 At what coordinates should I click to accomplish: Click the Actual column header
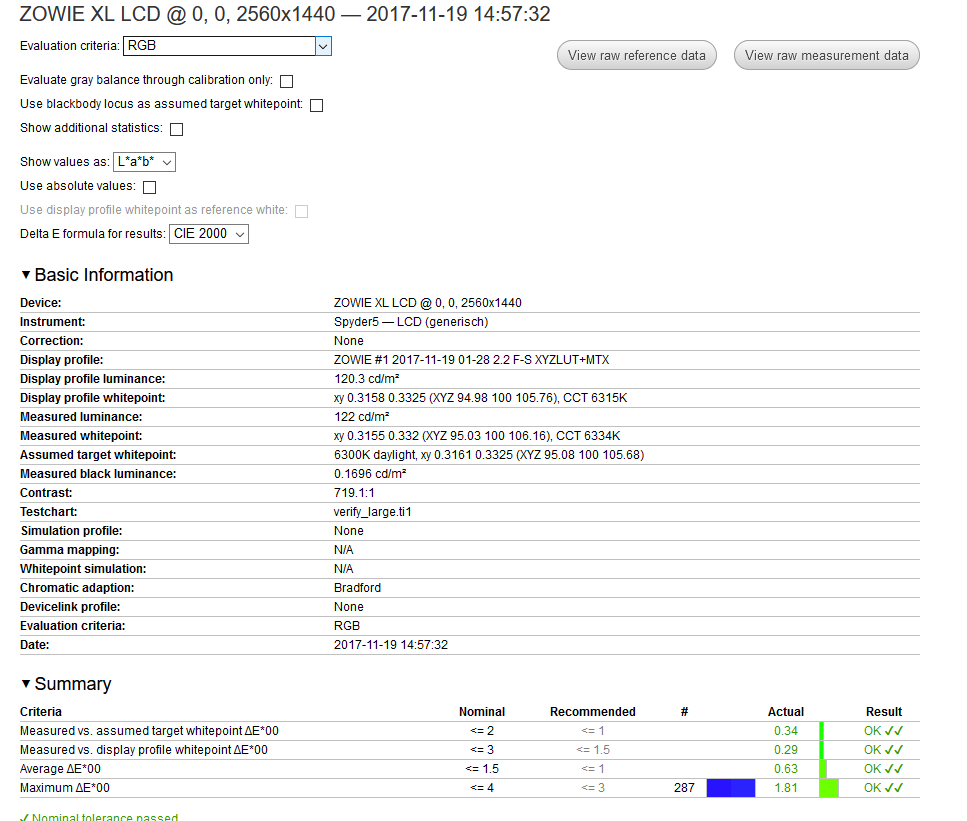pos(786,712)
